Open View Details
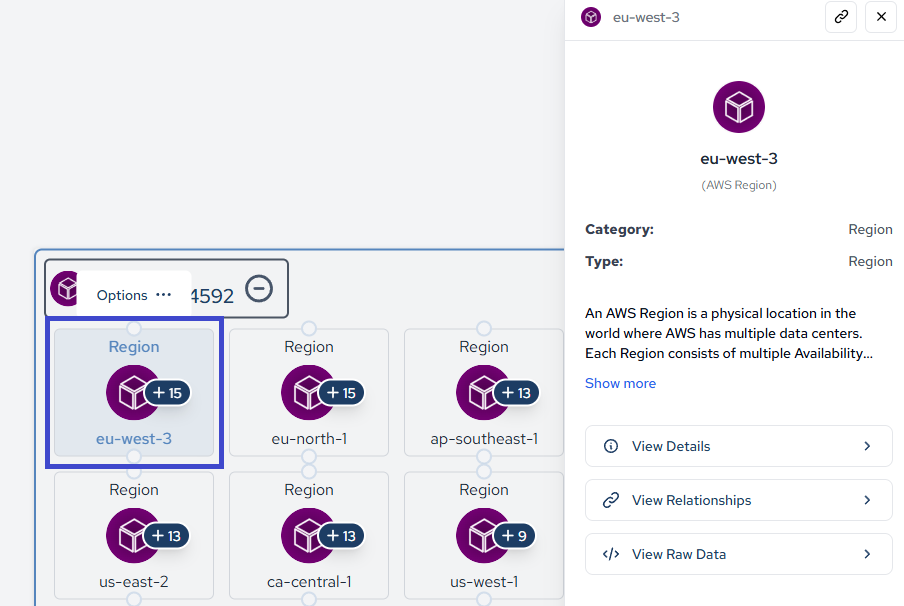This screenshot has width=904, height=606. tap(738, 446)
